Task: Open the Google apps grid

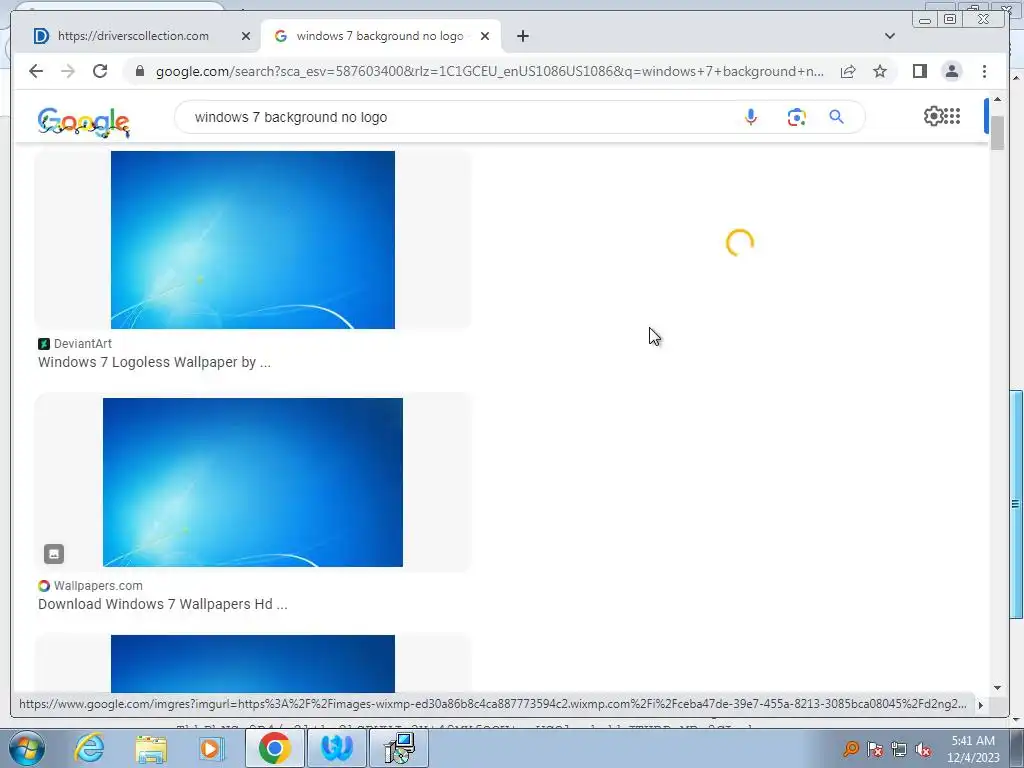Action: pos(952,116)
